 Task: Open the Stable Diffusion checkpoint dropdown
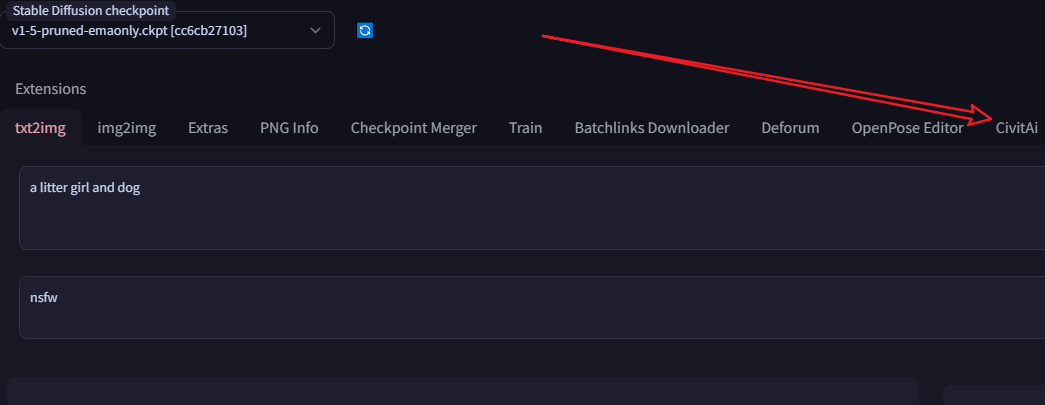tap(167, 31)
